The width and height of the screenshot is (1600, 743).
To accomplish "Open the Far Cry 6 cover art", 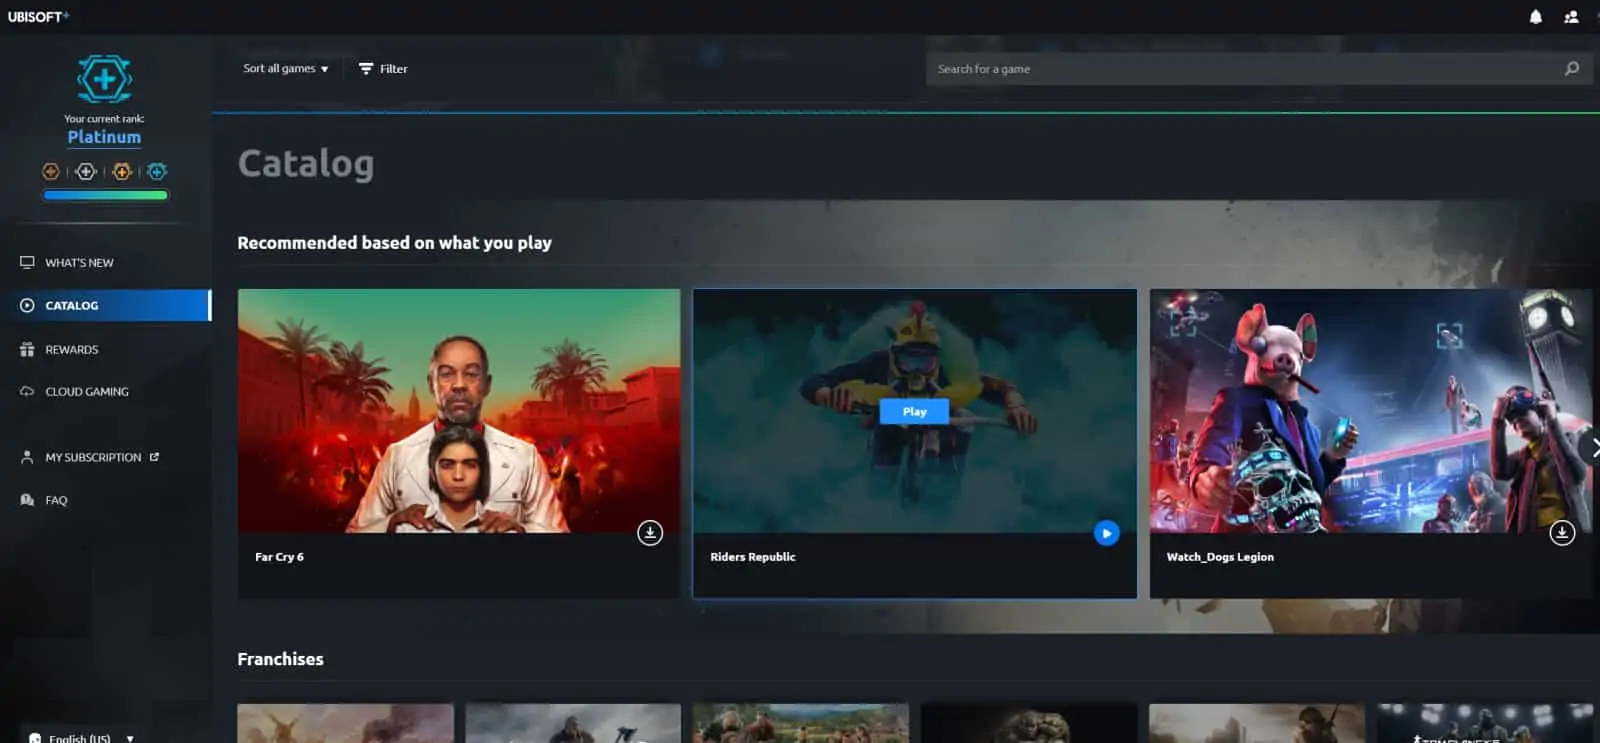I will tap(459, 411).
